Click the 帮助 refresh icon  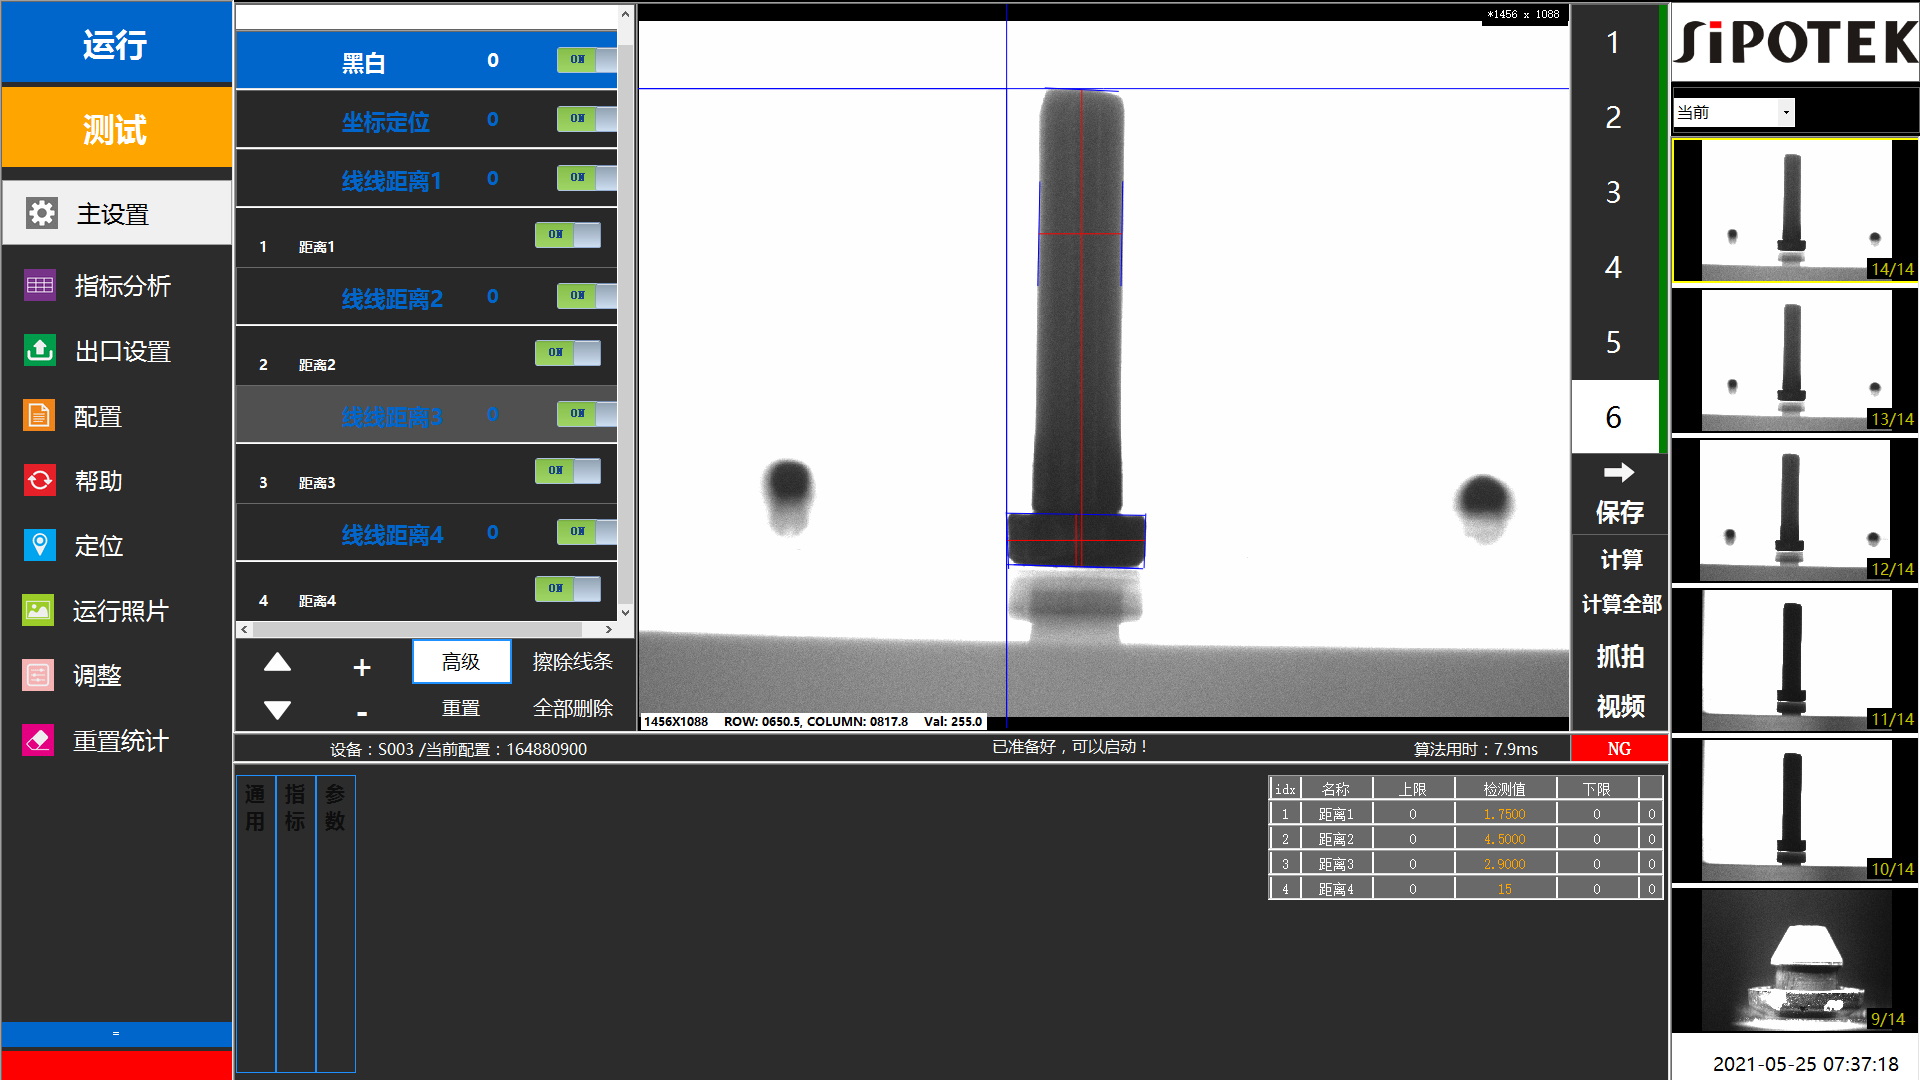click(40, 481)
